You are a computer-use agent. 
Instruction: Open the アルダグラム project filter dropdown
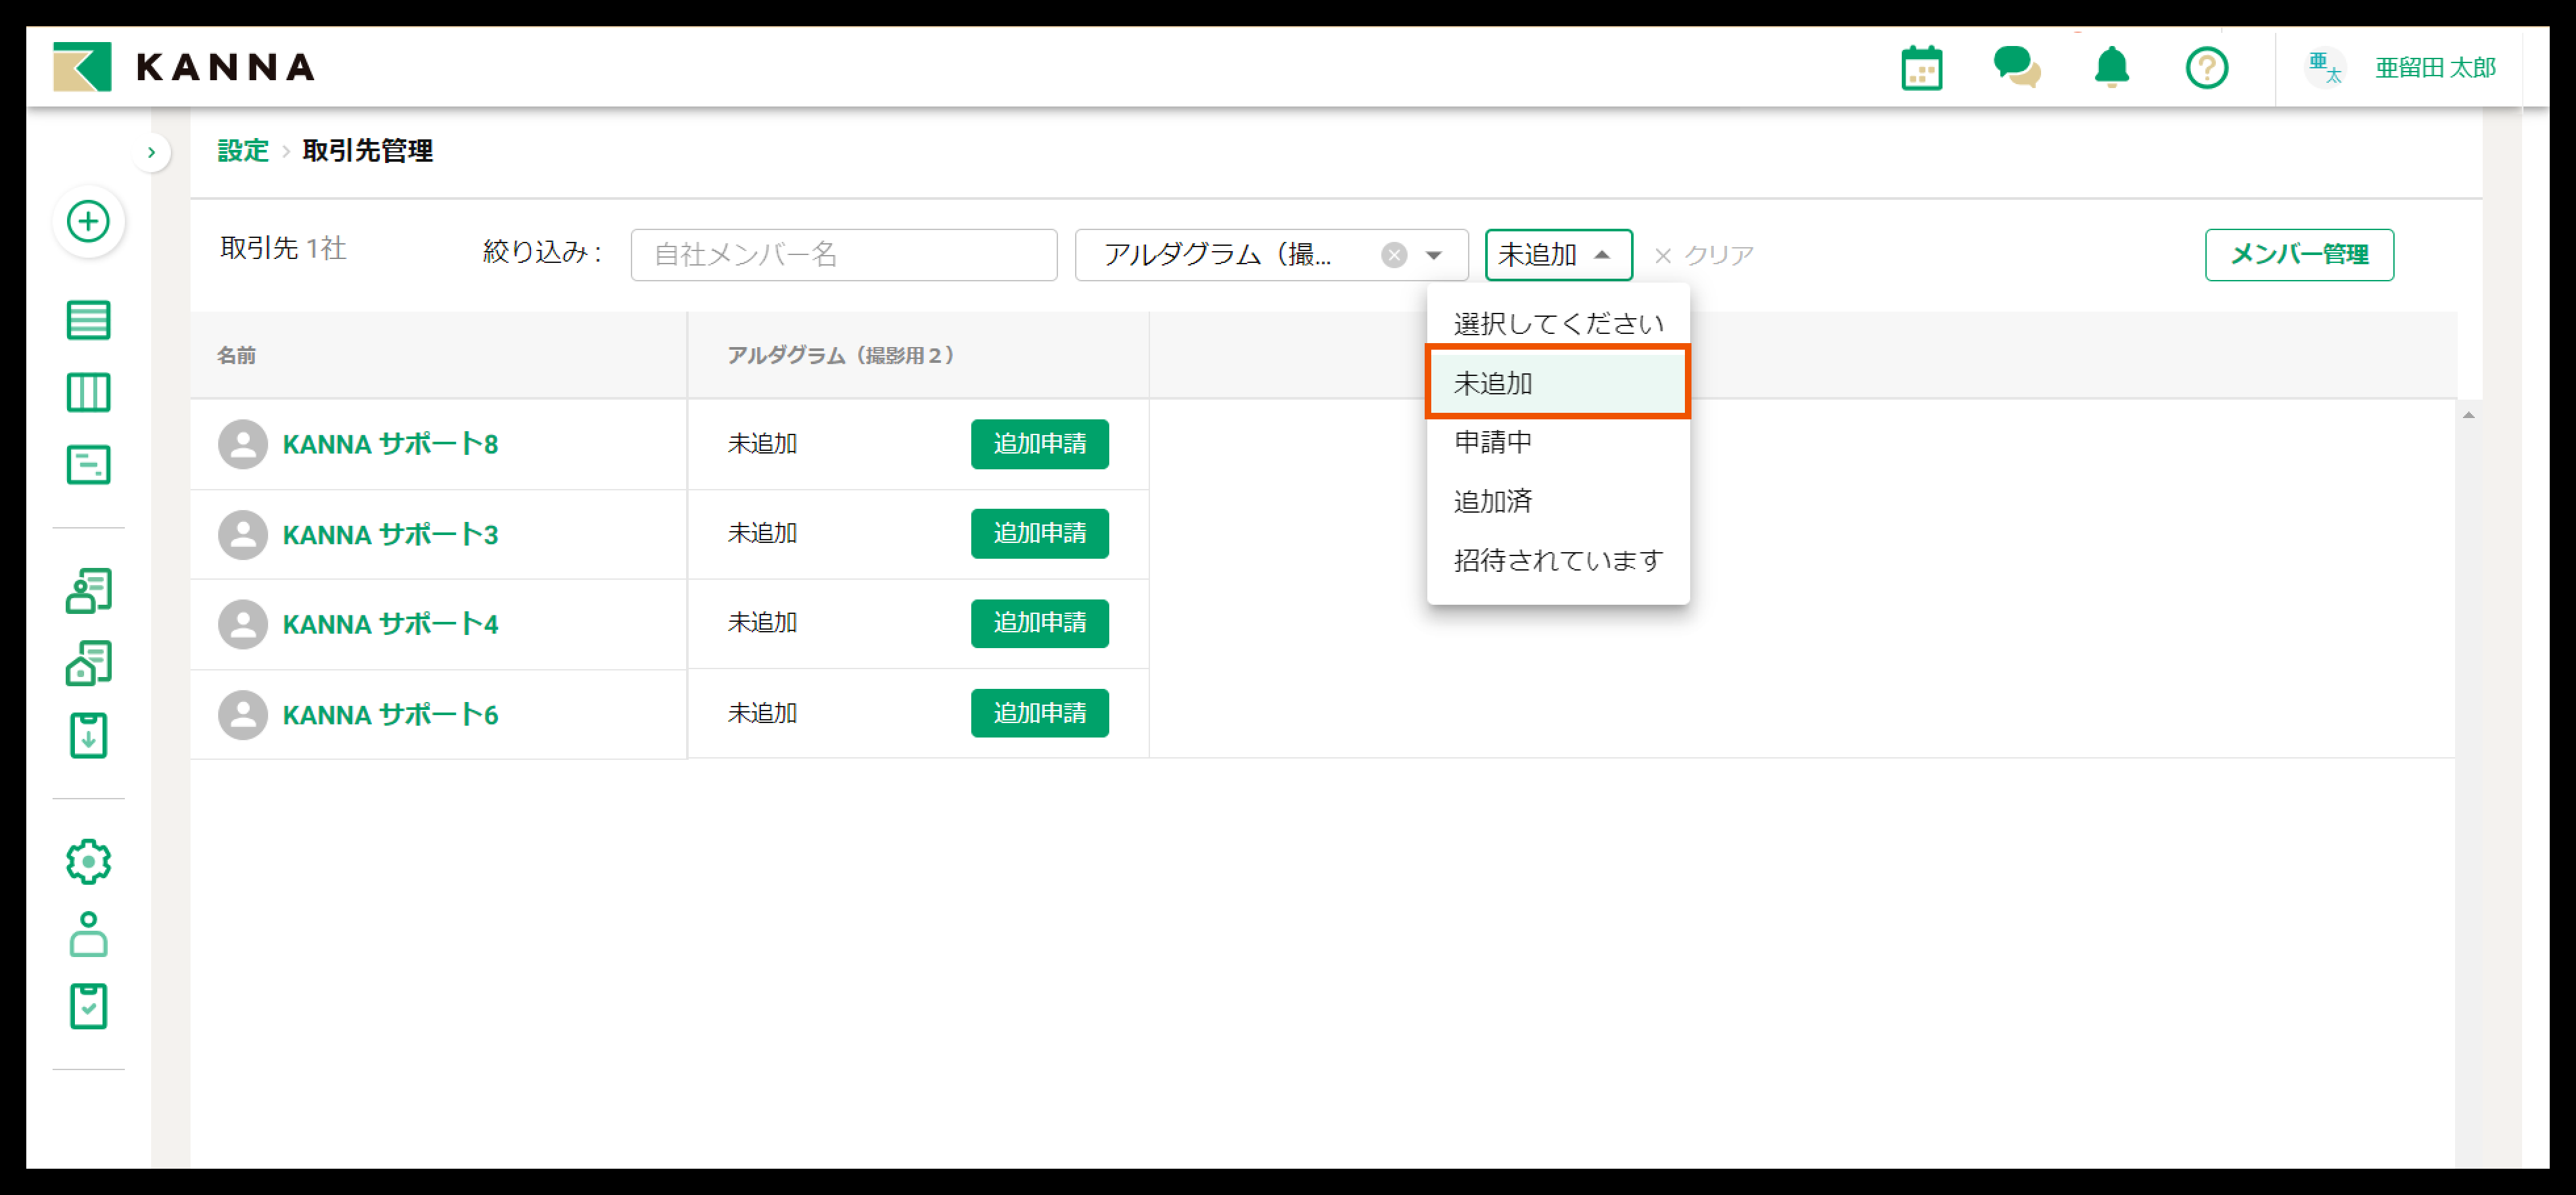(1433, 255)
